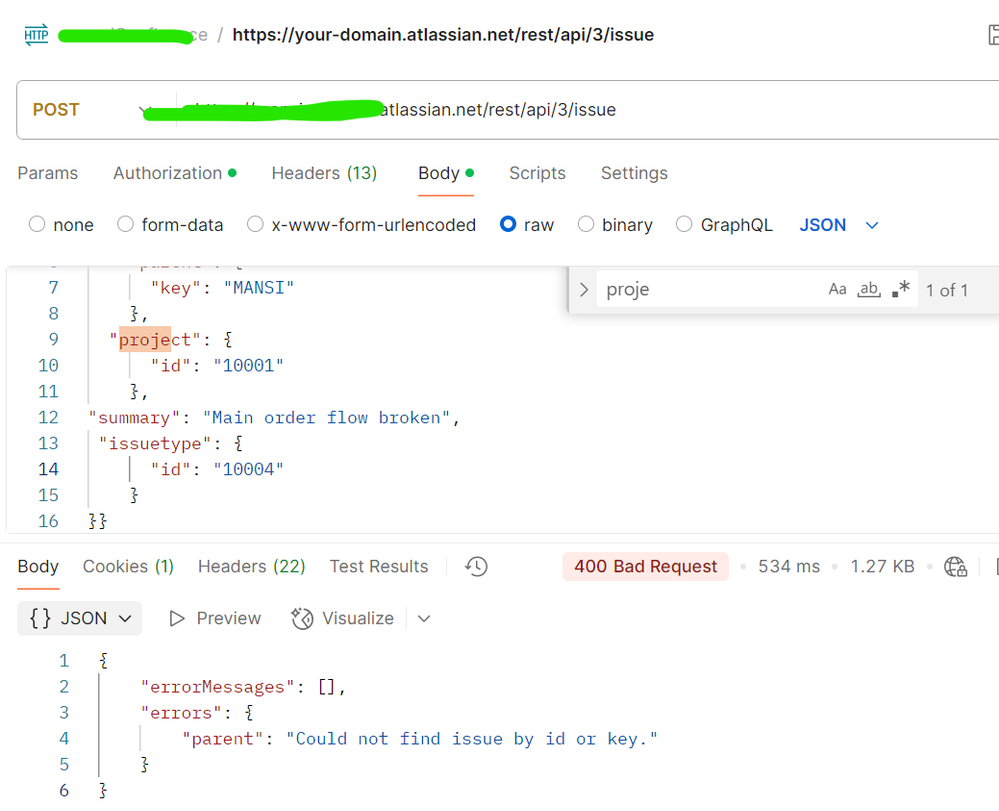The width and height of the screenshot is (999, 811).
Task: Open the Test Results tab
Action: pyautogui.click(x=378, y=566)
